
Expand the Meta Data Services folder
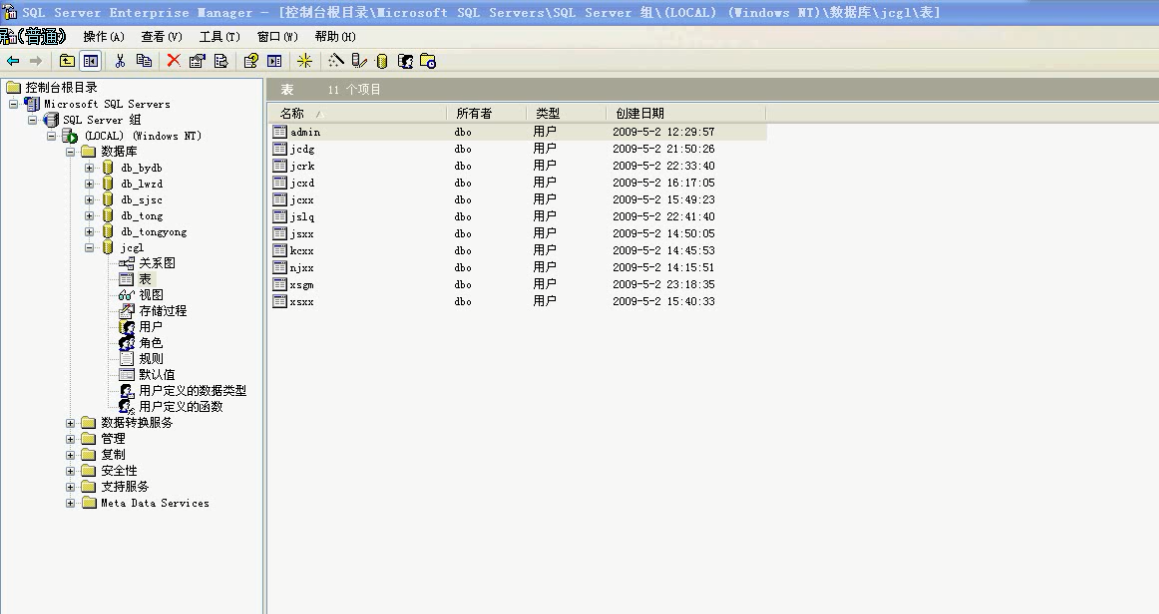[x=70, y=503]
